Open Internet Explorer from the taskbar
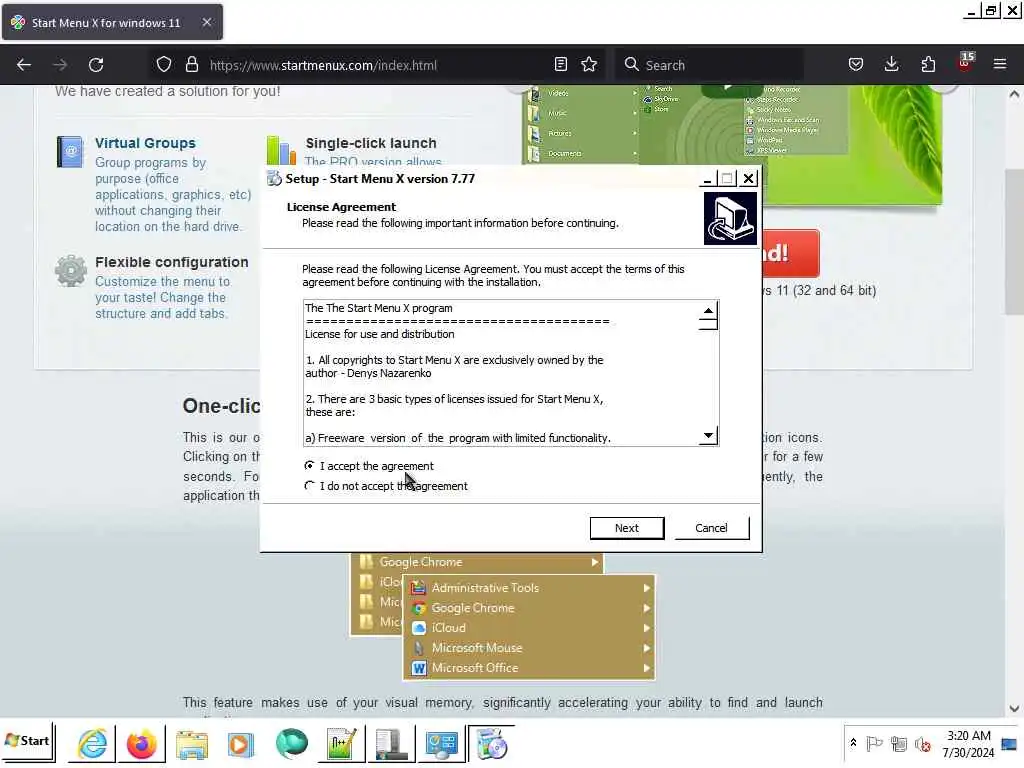This screenshot has height=768, width=1024. (92, 744)
